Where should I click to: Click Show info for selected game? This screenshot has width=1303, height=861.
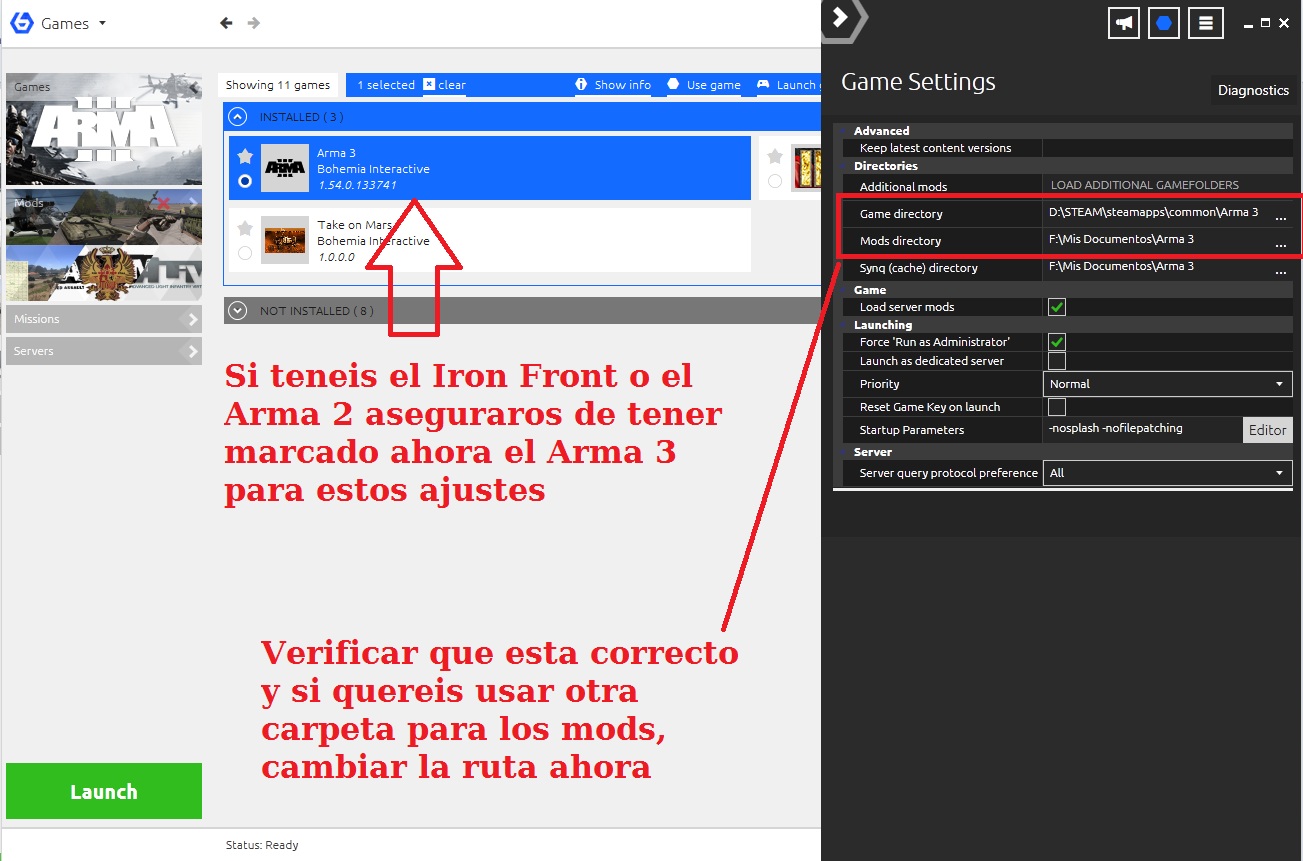click(622, 85)
